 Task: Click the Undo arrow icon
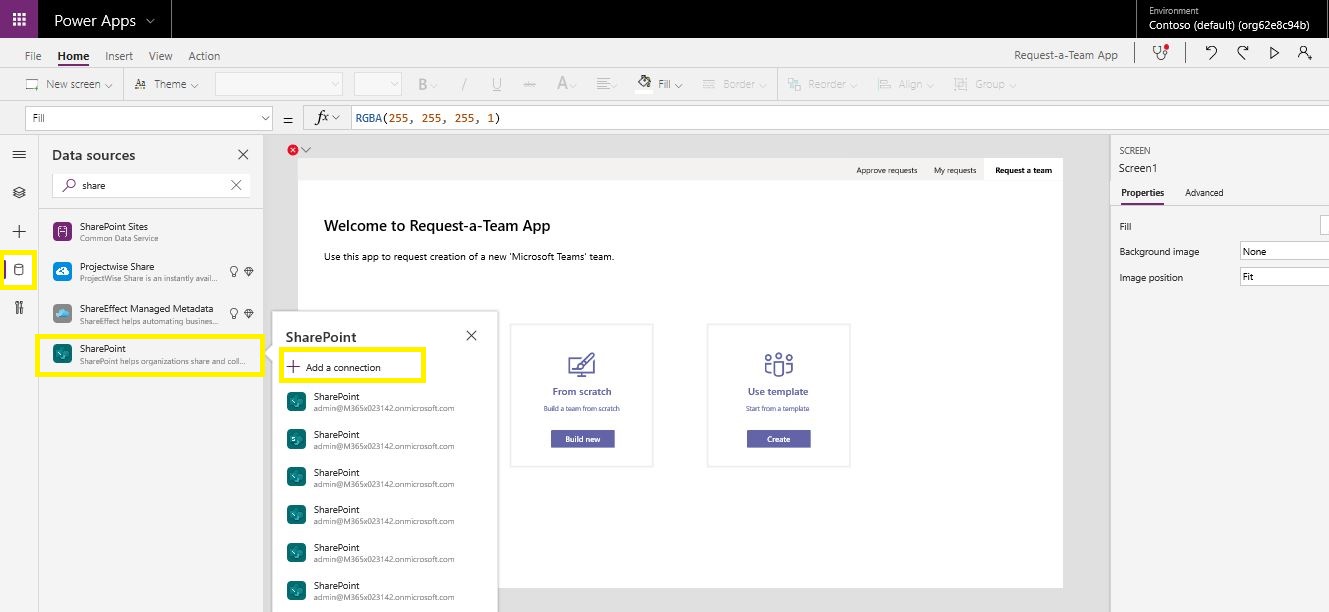1211,54
